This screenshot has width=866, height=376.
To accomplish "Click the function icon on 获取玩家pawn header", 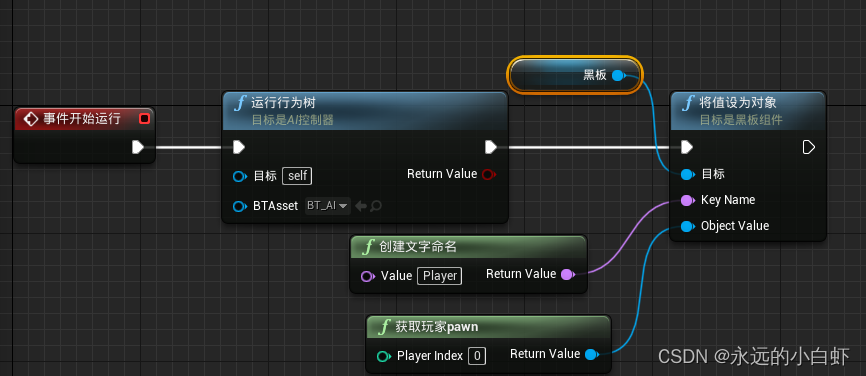I will [x=384, y=327].
